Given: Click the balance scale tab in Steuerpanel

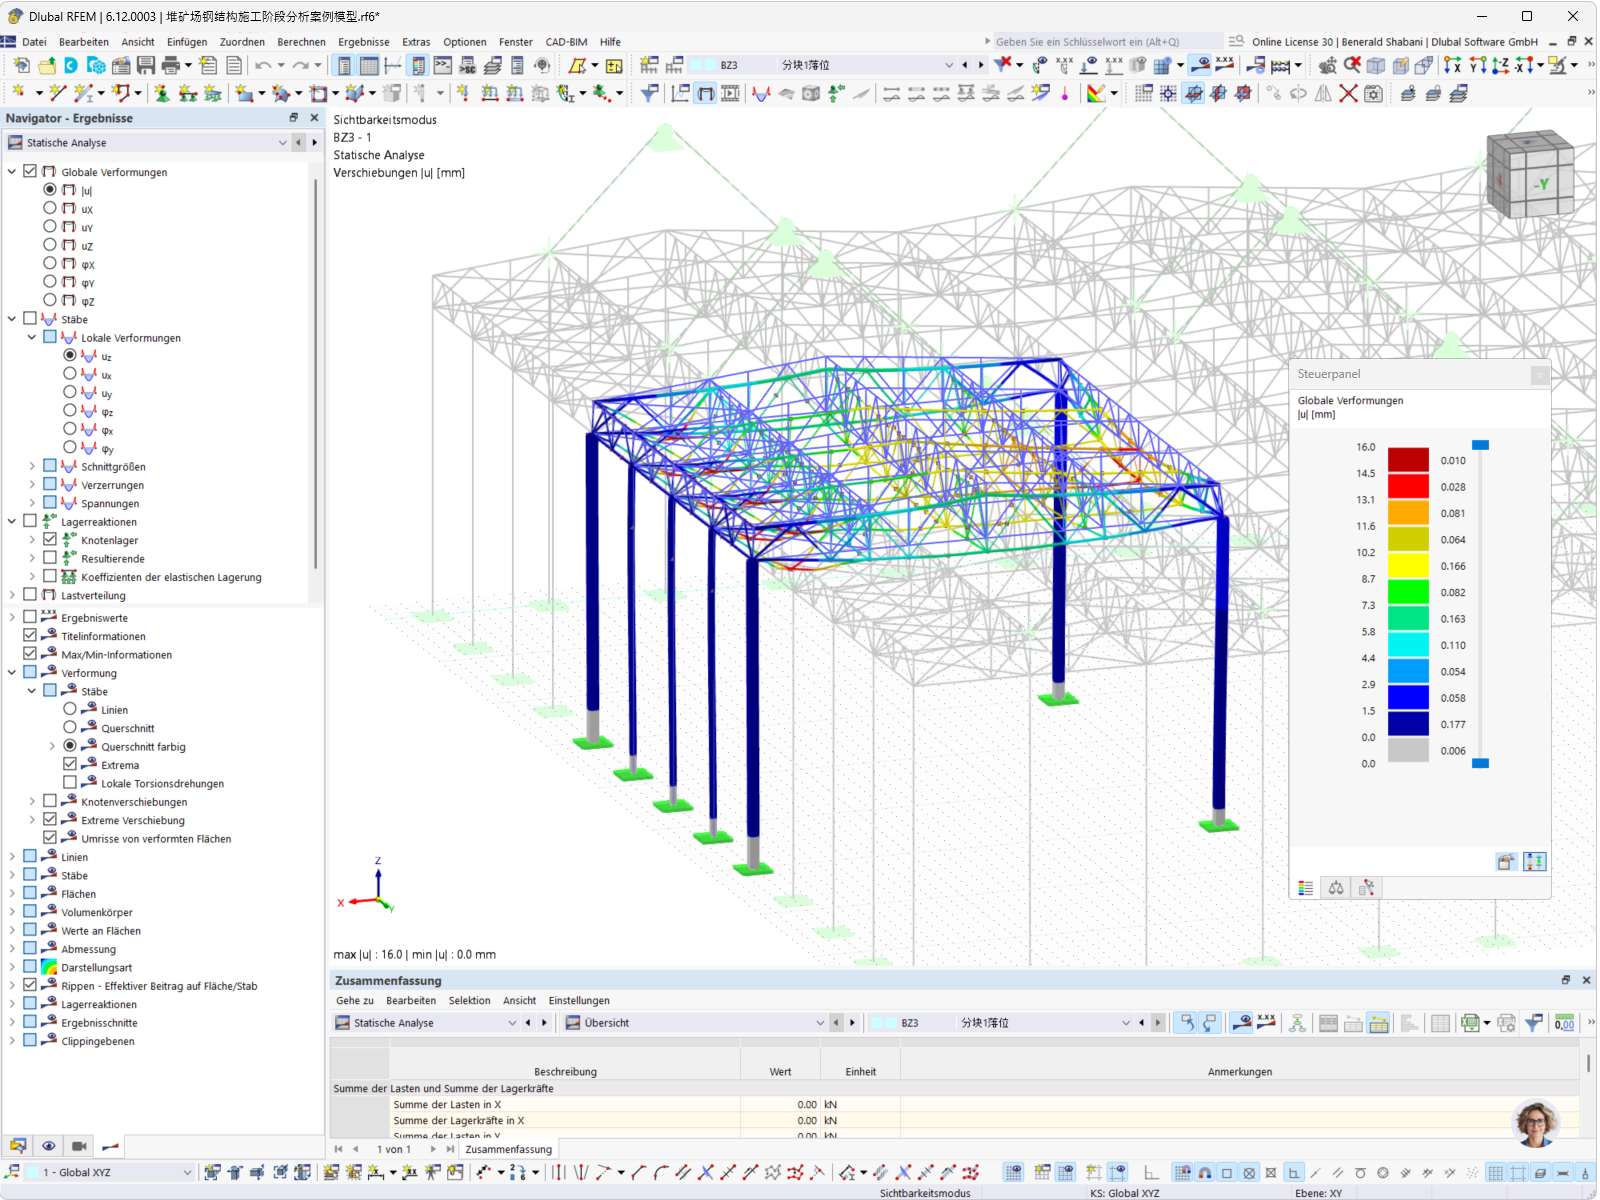Looking at the screenshot, I should pyautogui.click(x=1335, y=888).
